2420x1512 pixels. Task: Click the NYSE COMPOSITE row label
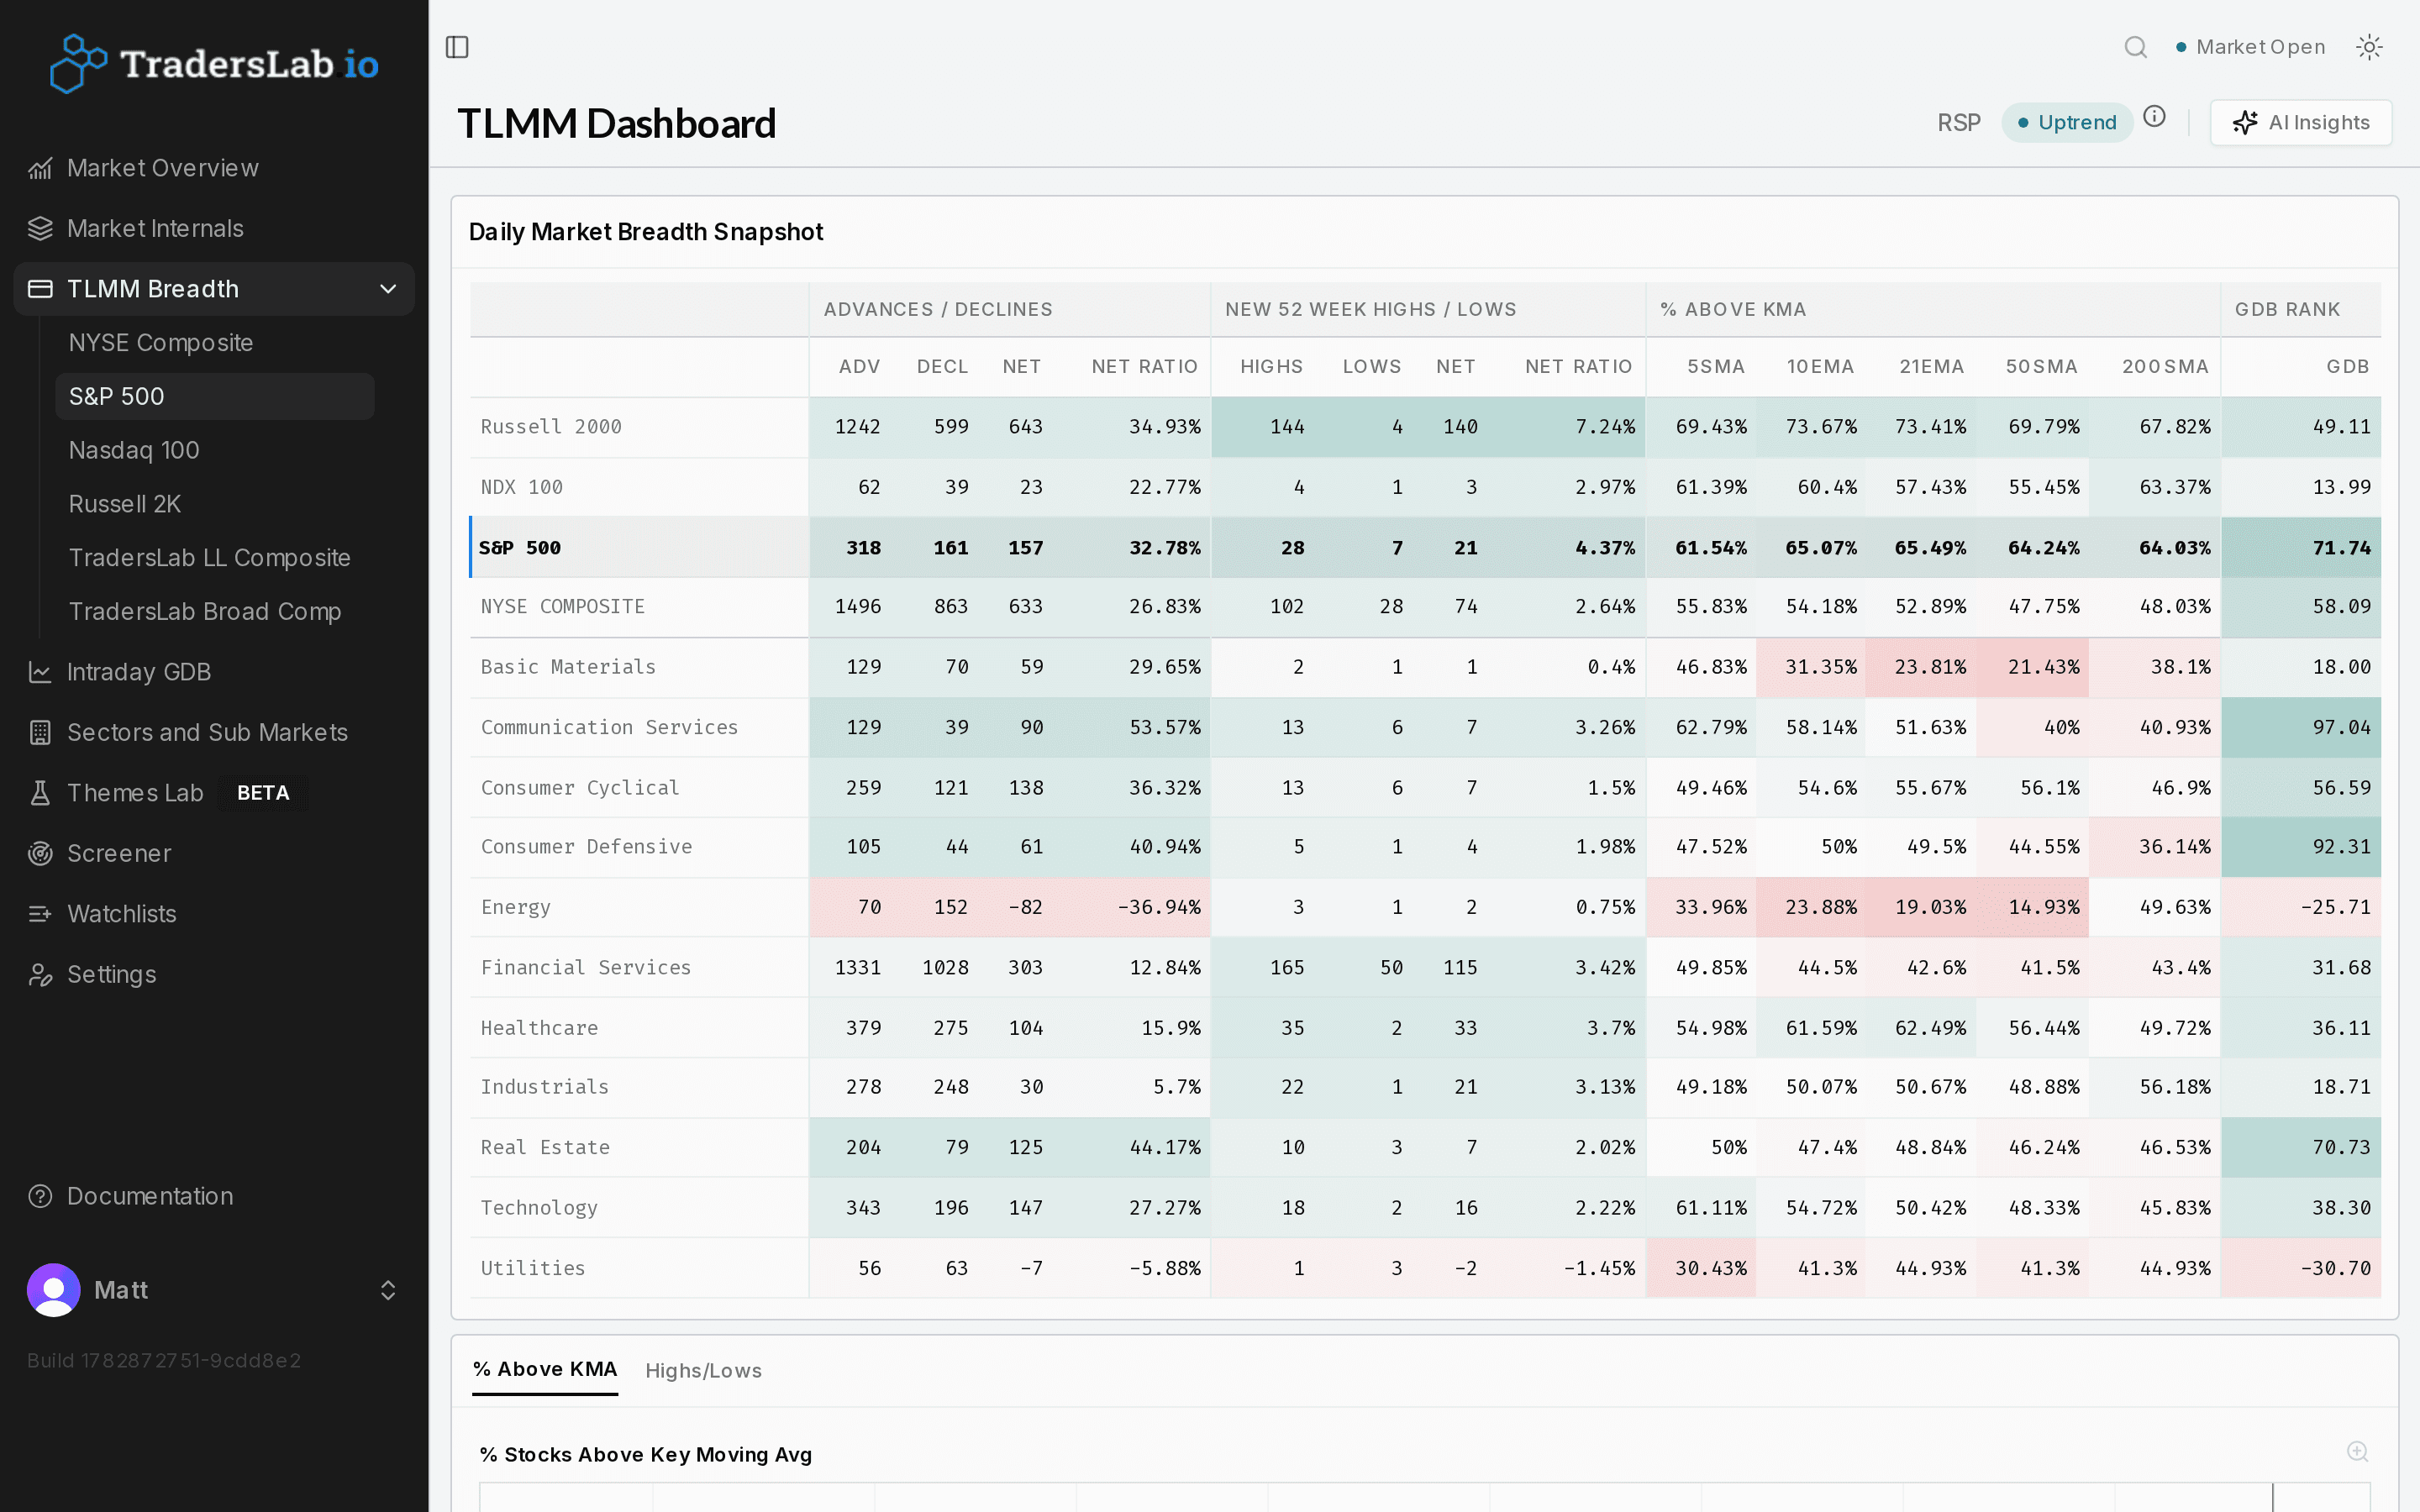coord(562,606)
